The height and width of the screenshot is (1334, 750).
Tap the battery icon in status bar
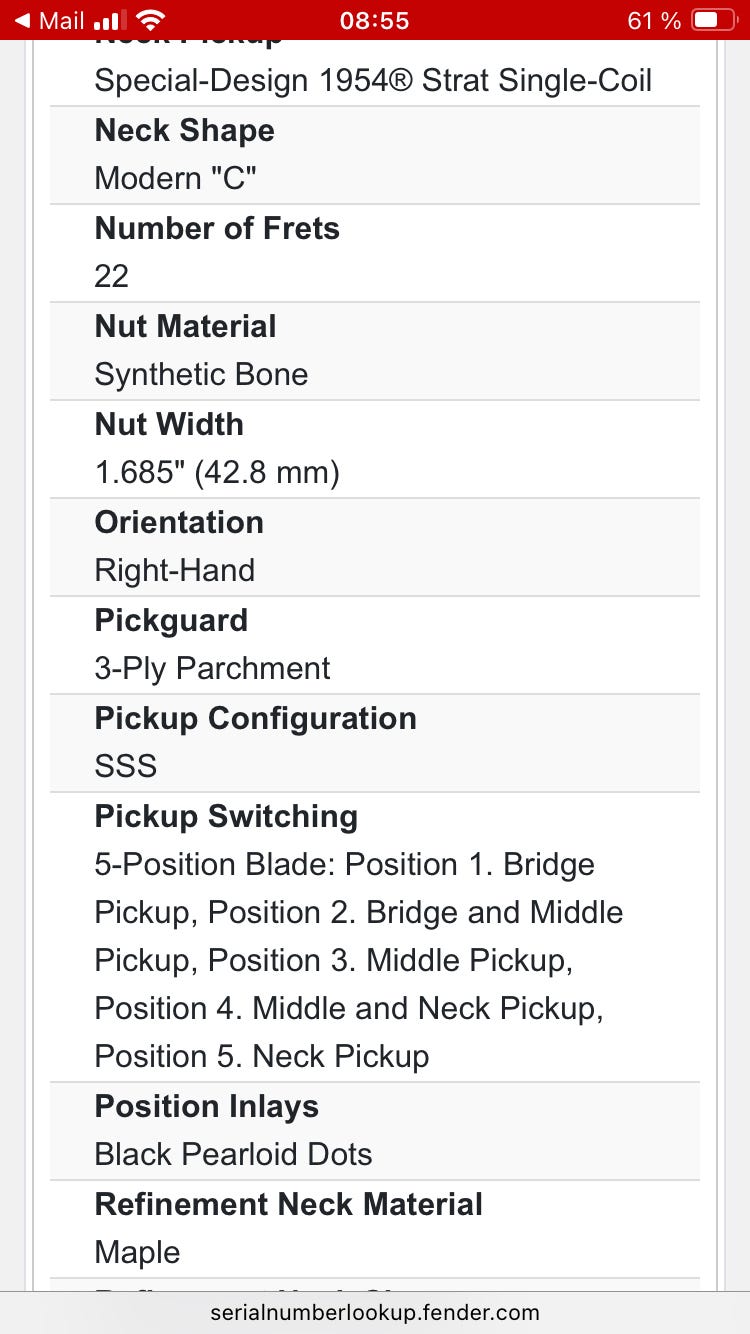(x=713, y=20)
